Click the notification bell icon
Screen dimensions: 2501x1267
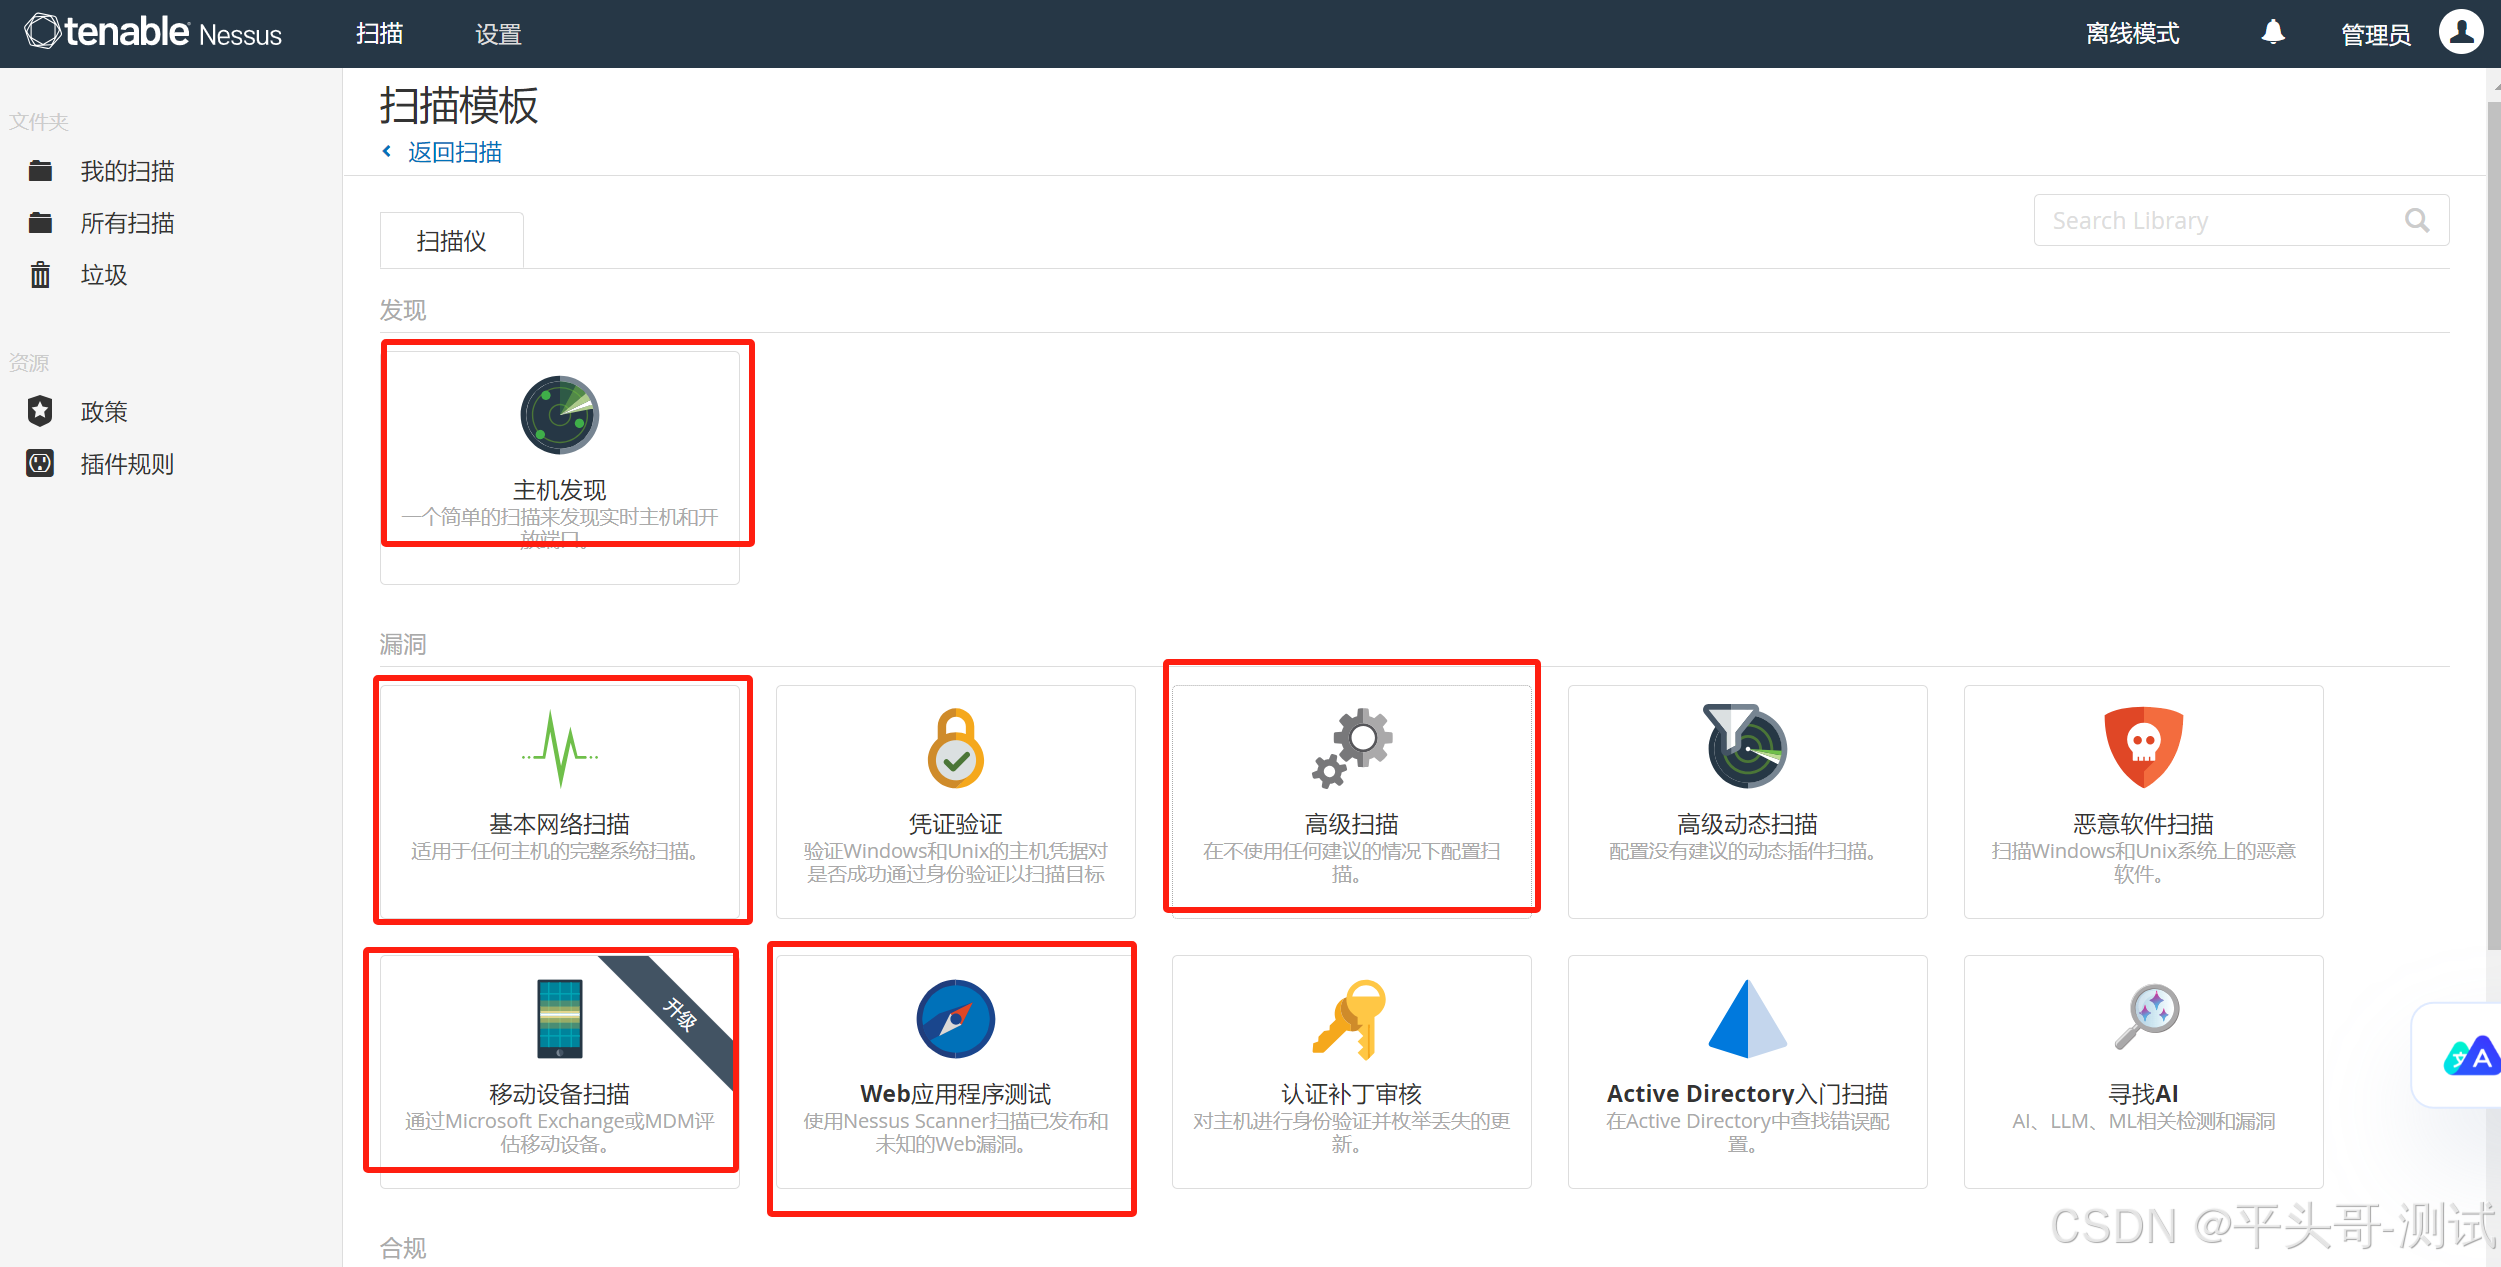(2273, 33)
